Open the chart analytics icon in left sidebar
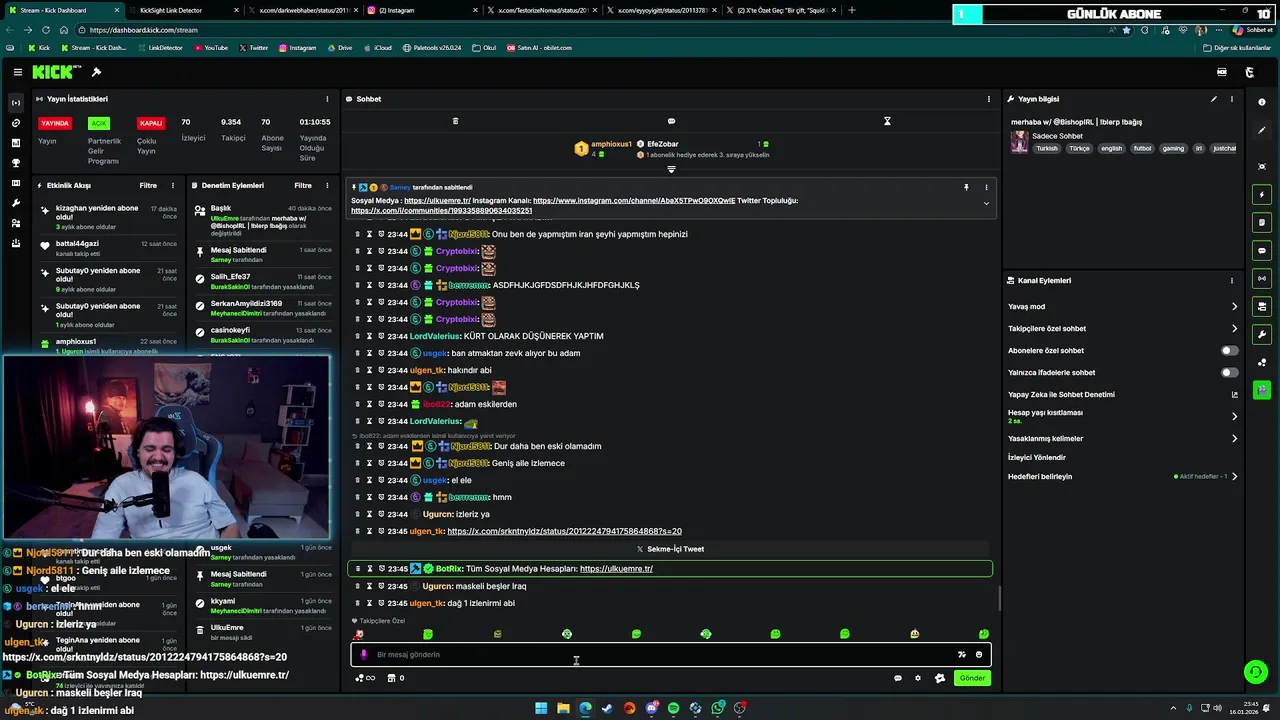The width and height of the screenshot is (1280, 720). coord(15,143)
